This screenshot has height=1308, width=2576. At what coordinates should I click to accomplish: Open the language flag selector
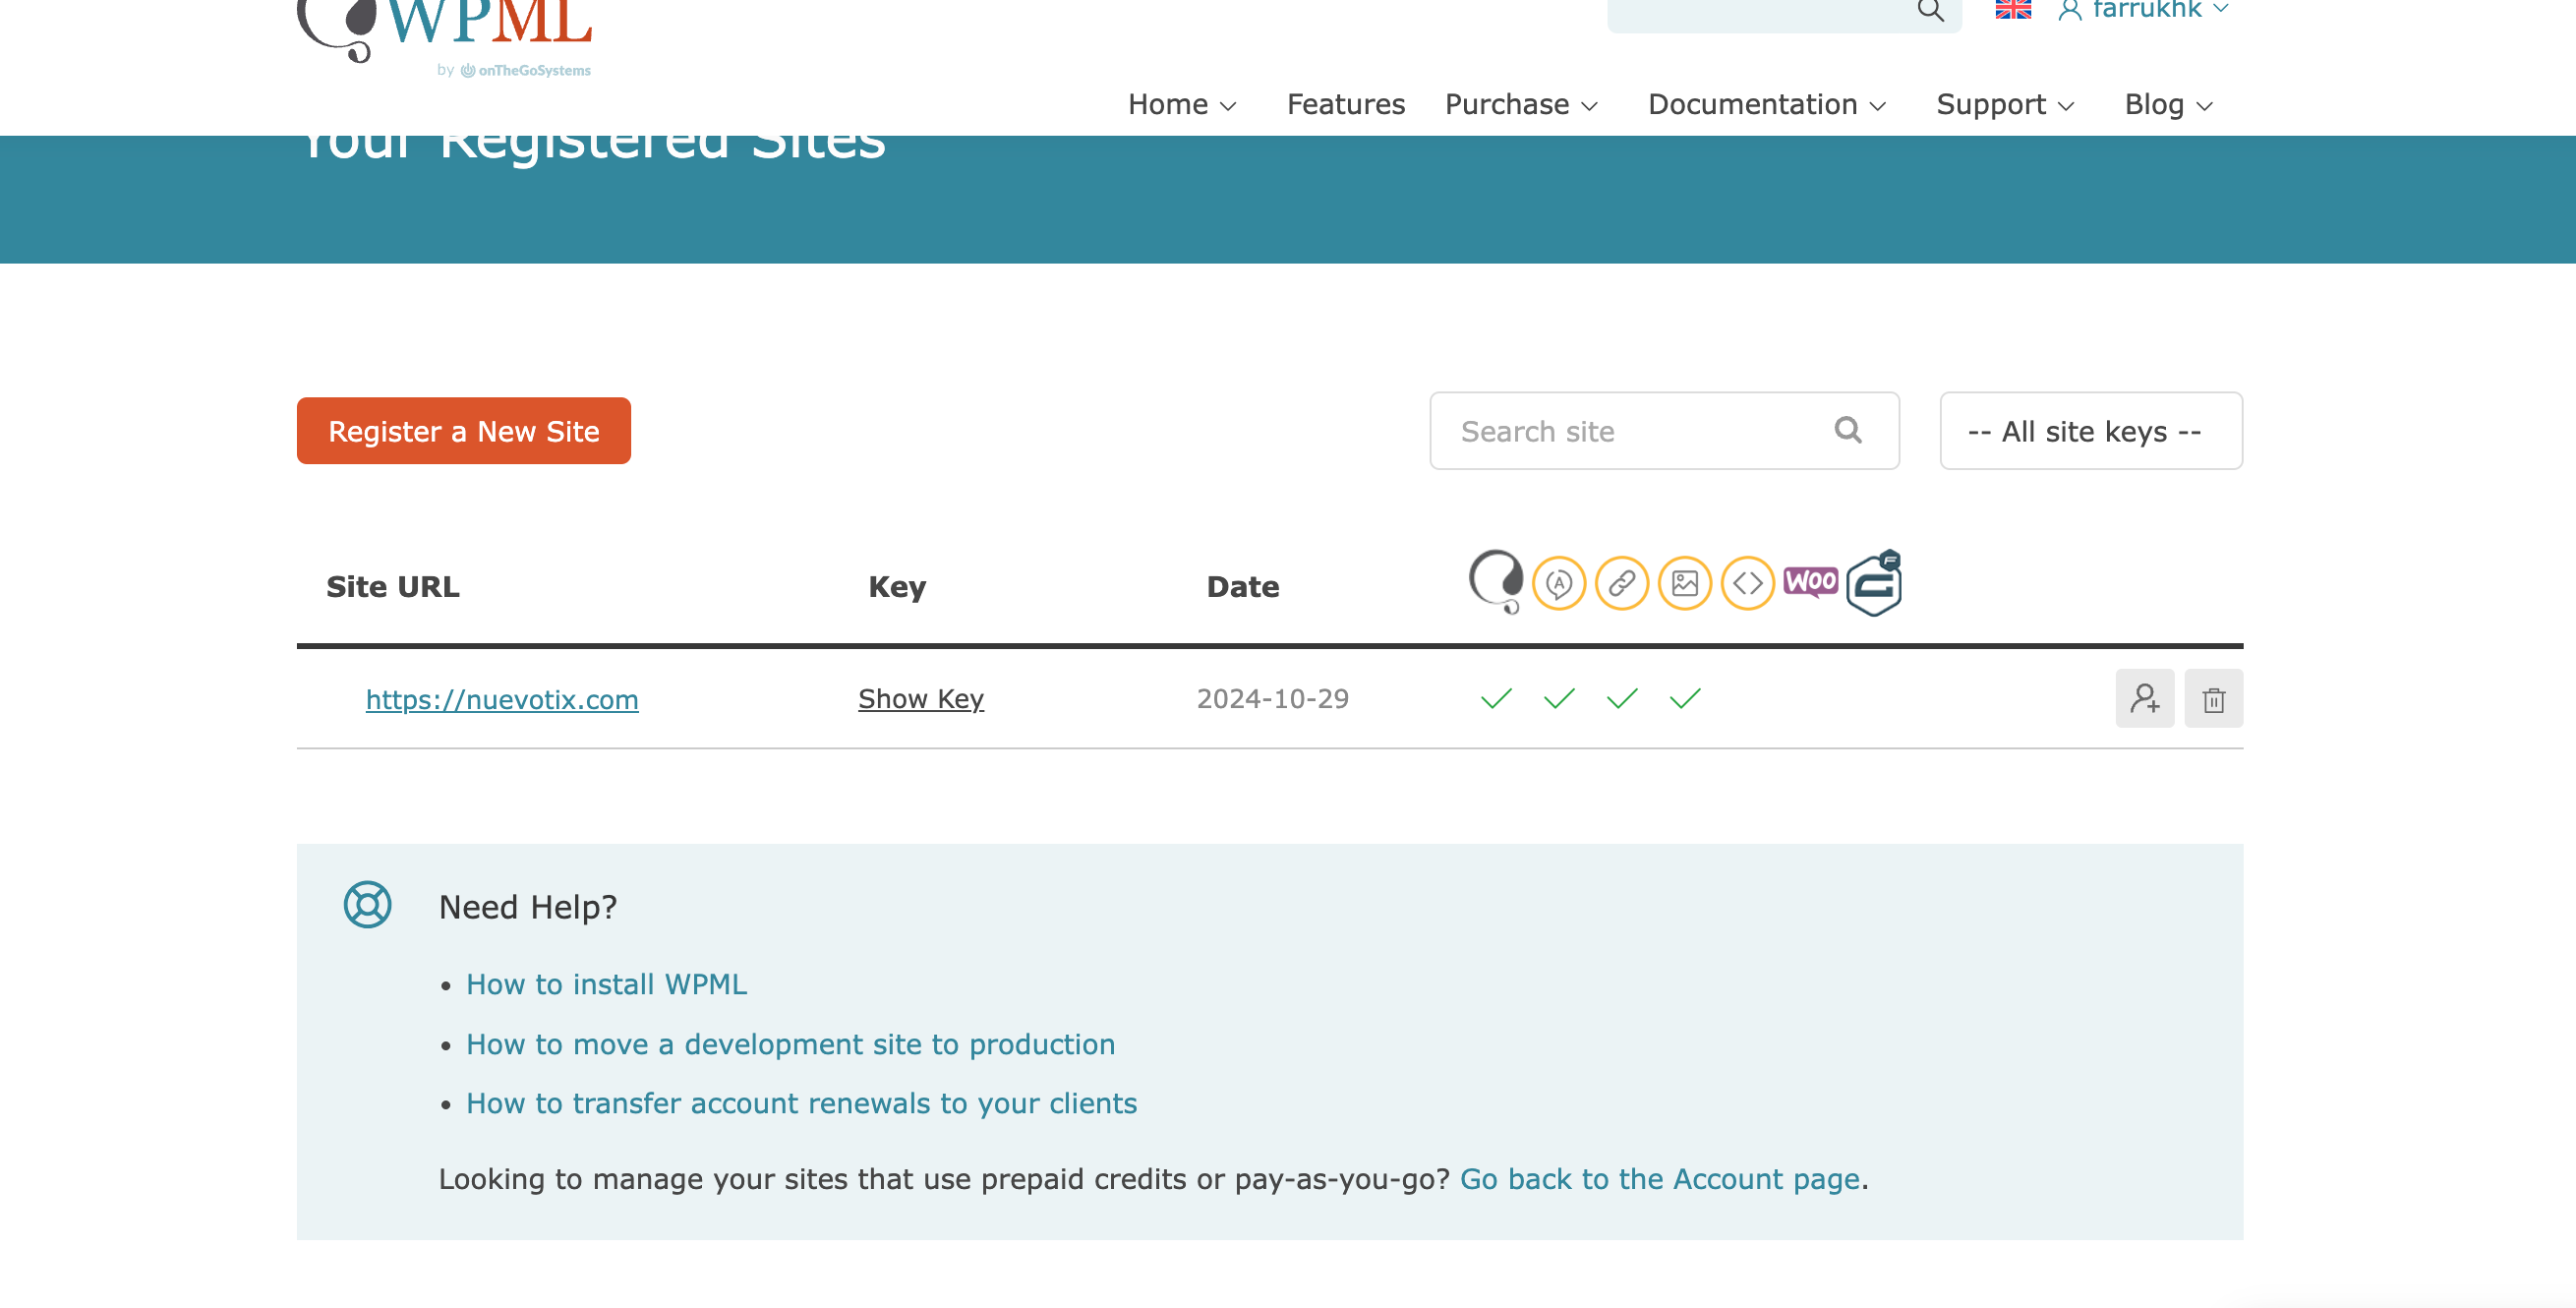click(x=2012, y=10)
